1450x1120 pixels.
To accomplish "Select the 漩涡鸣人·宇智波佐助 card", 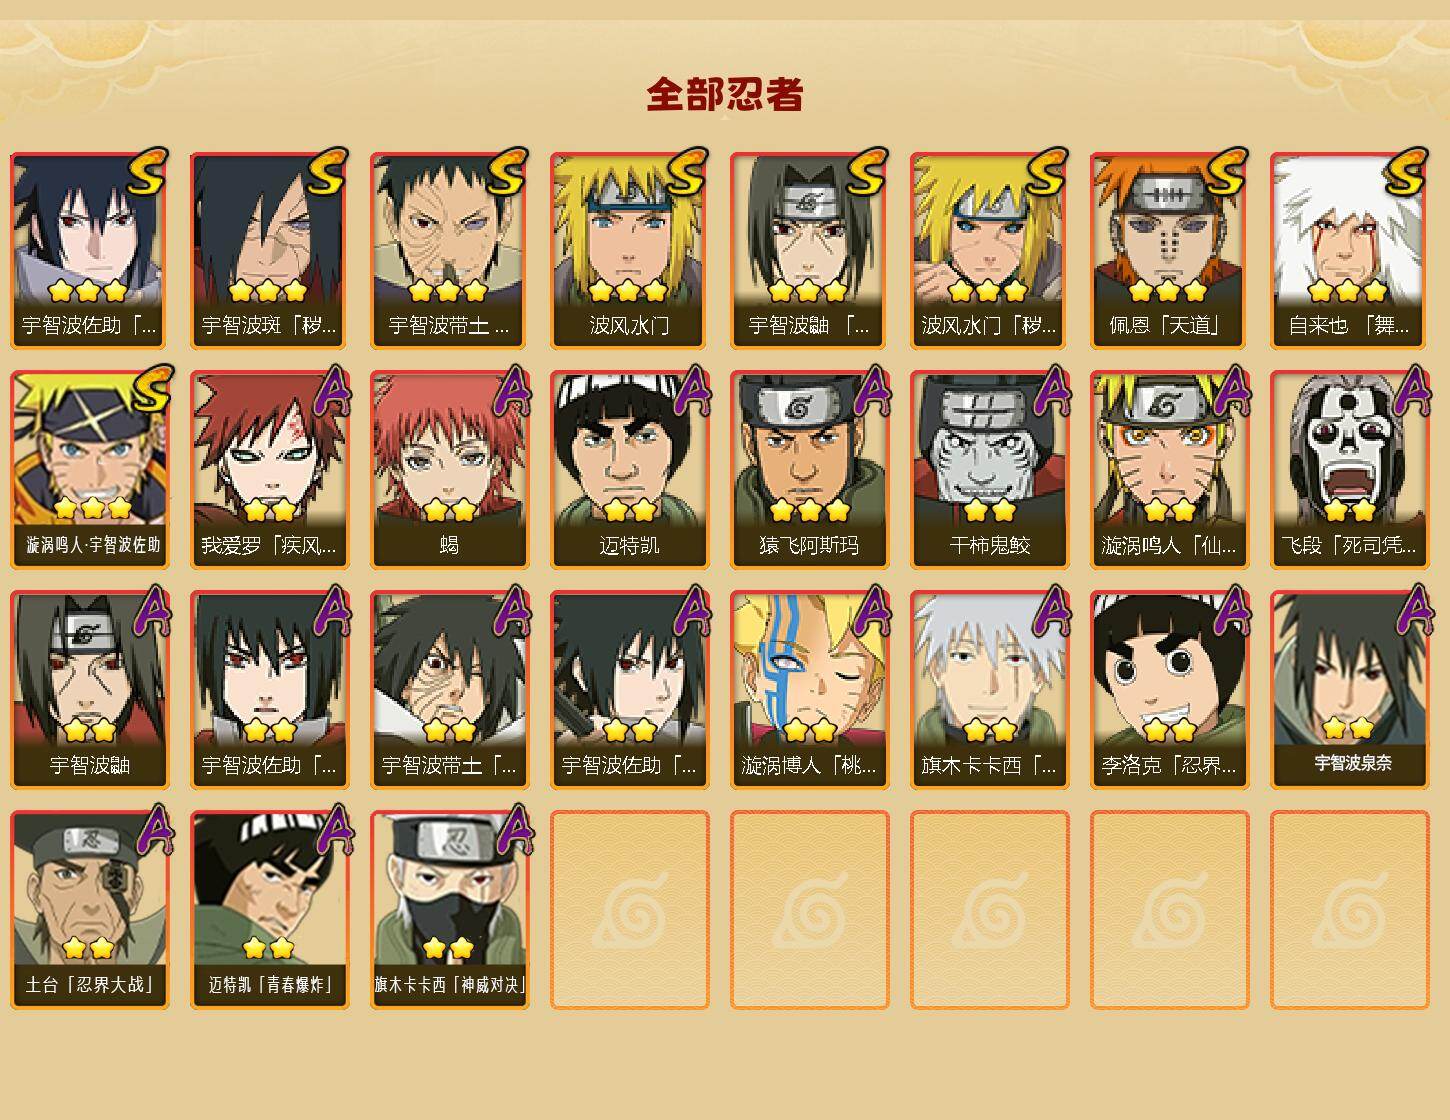I will pos(89,470).
